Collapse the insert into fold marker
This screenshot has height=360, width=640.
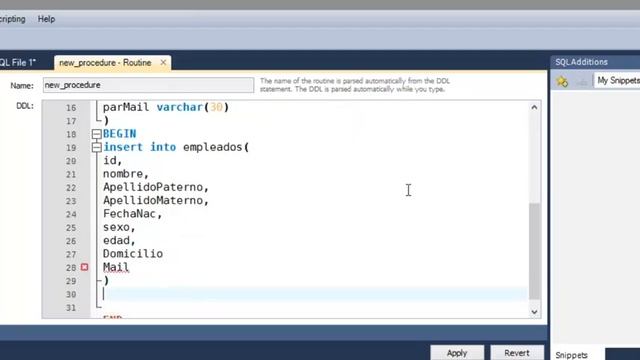click(x=97, y=147)
